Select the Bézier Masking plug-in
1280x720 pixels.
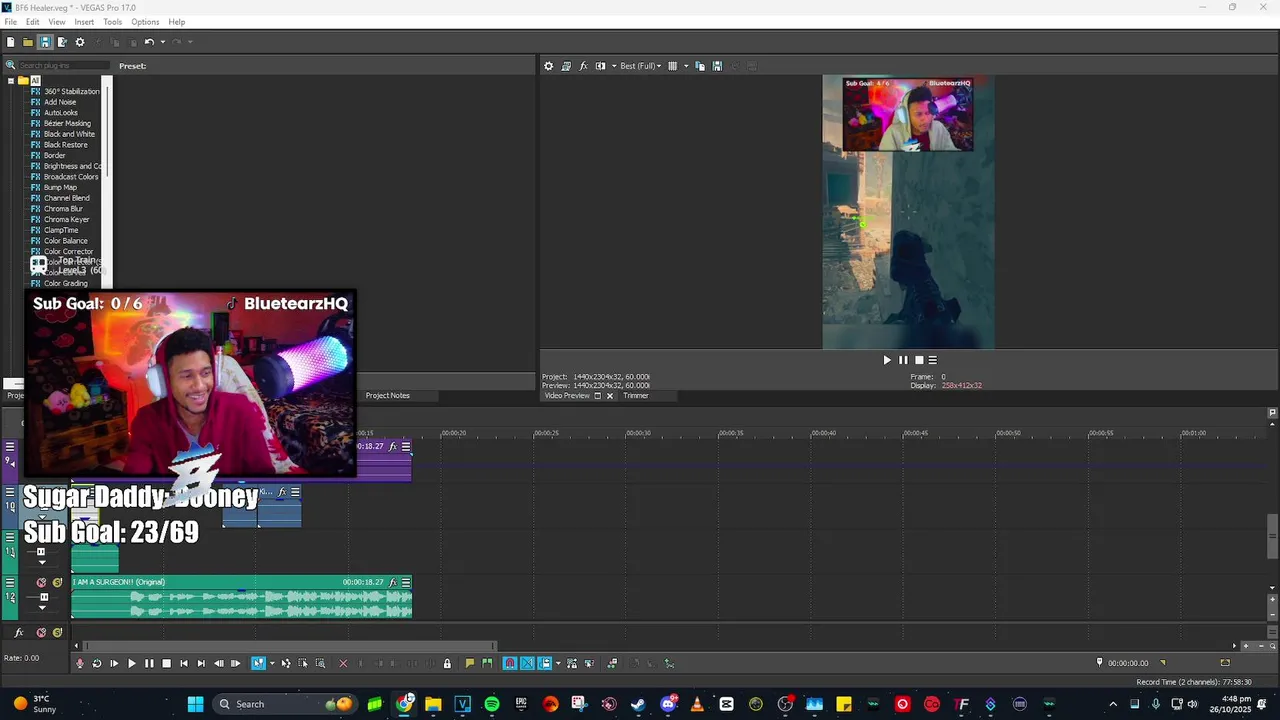click(67, 124)
